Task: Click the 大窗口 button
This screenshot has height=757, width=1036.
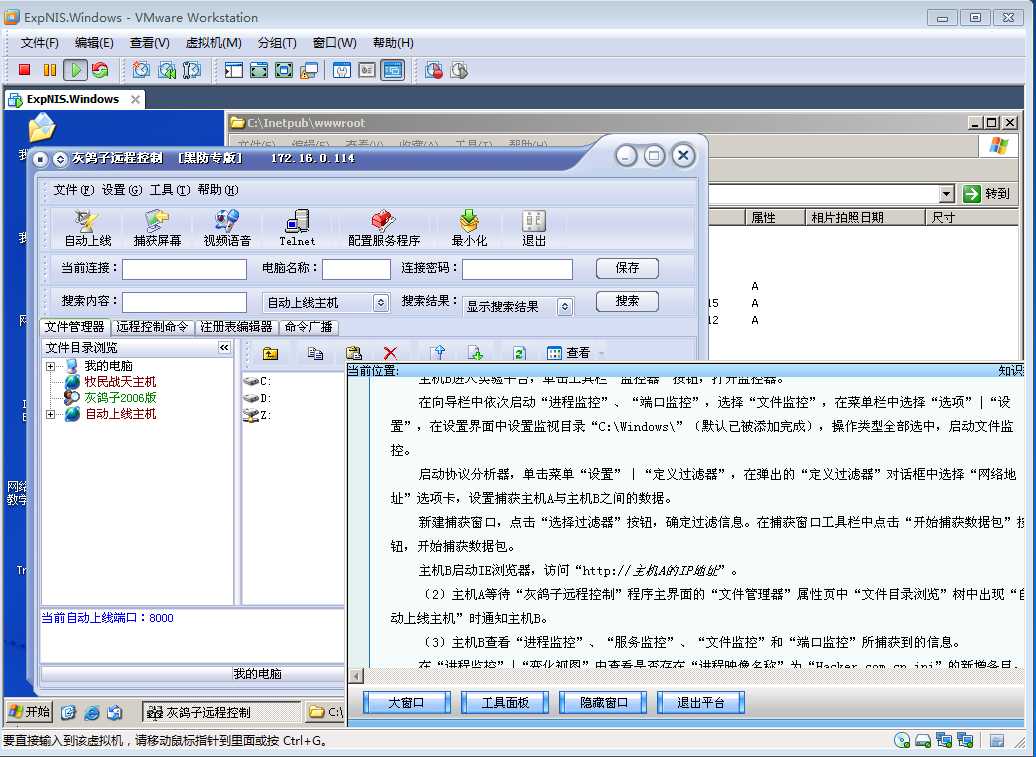Action: 406,703
